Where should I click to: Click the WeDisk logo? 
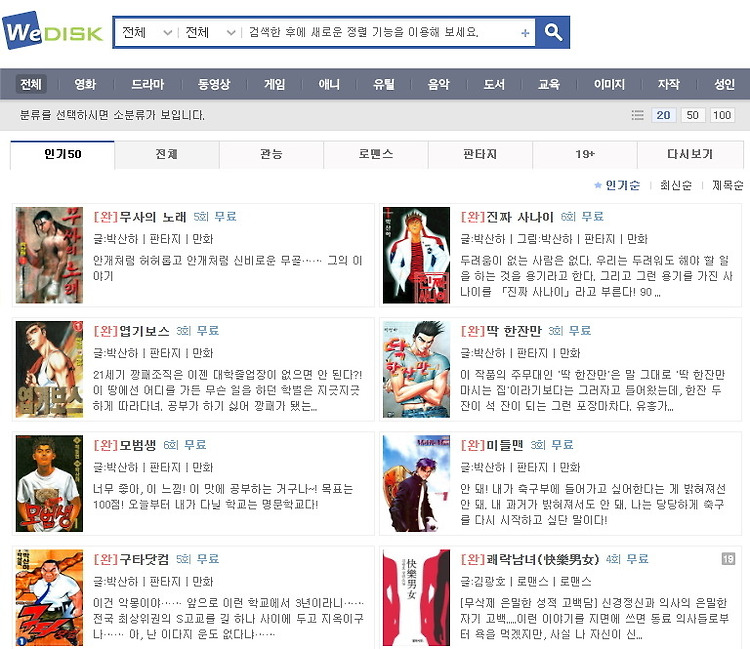(x=53, y=31)
